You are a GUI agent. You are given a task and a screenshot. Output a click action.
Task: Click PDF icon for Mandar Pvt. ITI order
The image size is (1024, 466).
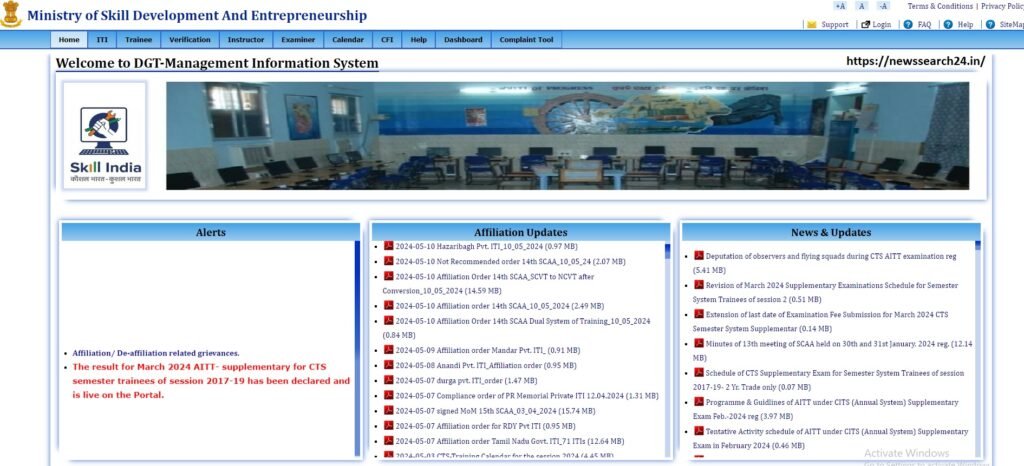pos(389,349)
